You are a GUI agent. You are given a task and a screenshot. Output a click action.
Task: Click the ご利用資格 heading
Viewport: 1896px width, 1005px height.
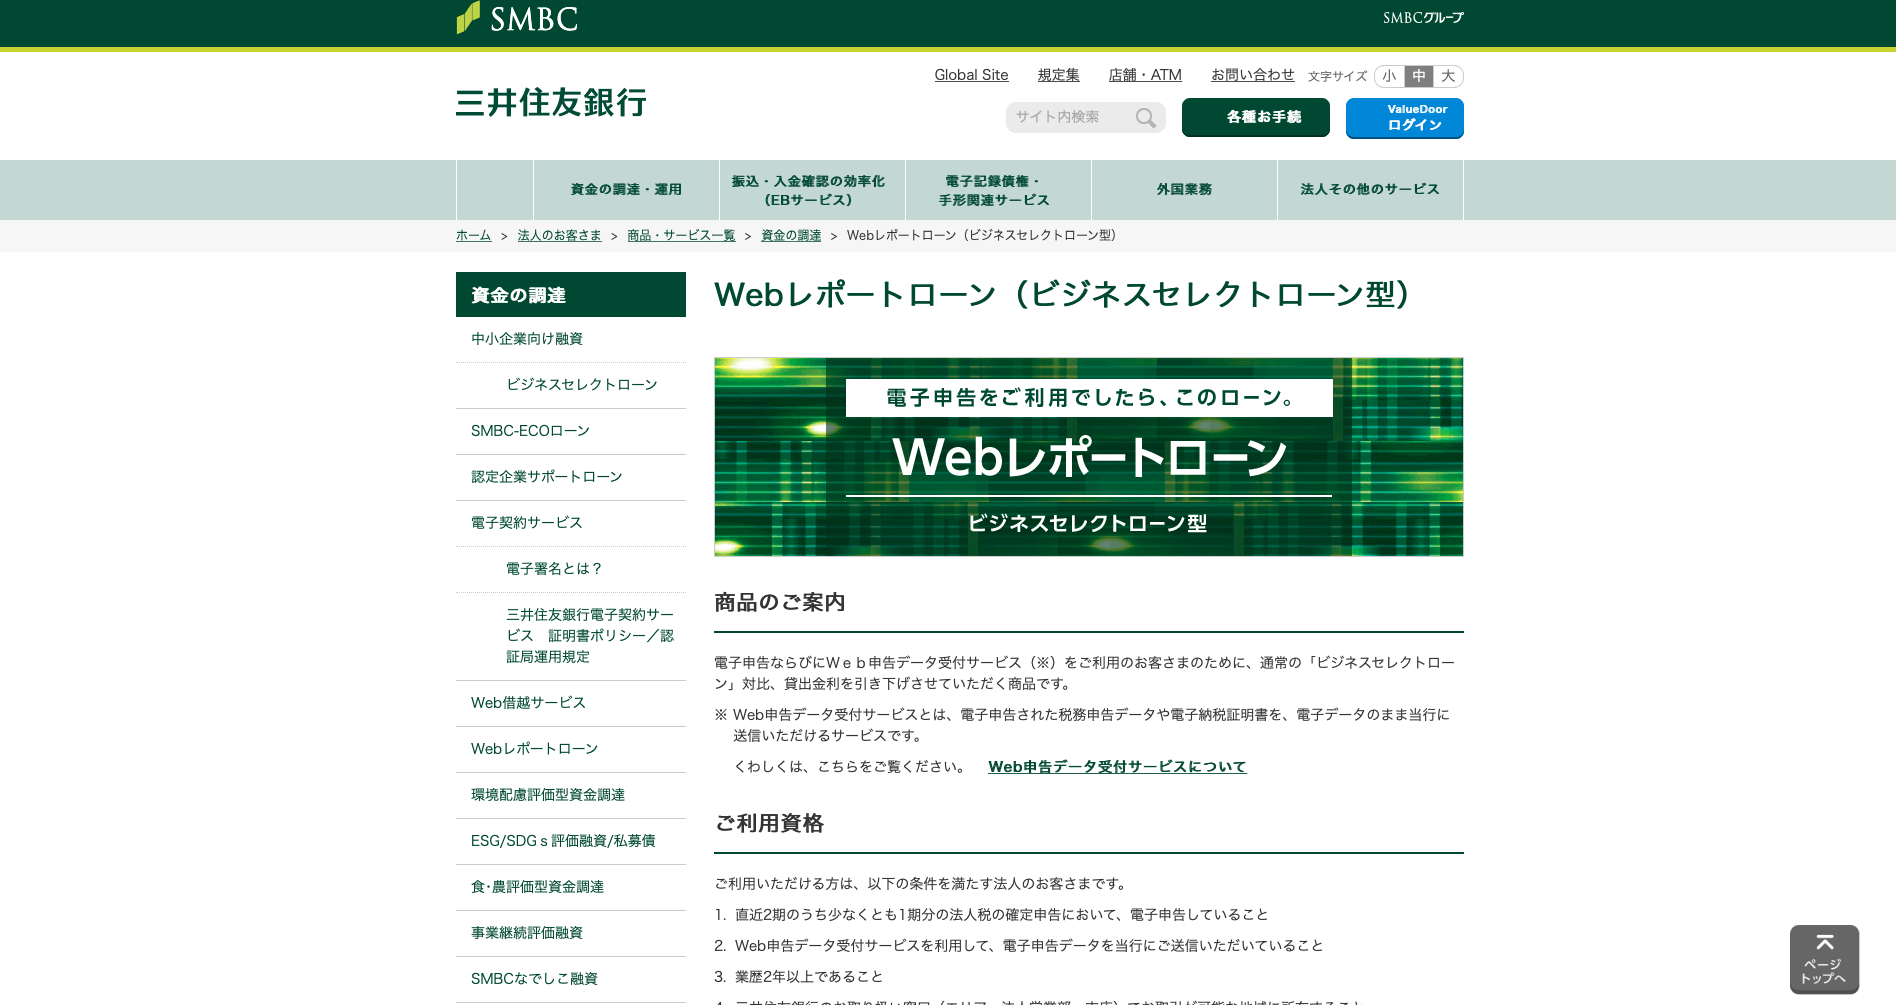[769, 824]
